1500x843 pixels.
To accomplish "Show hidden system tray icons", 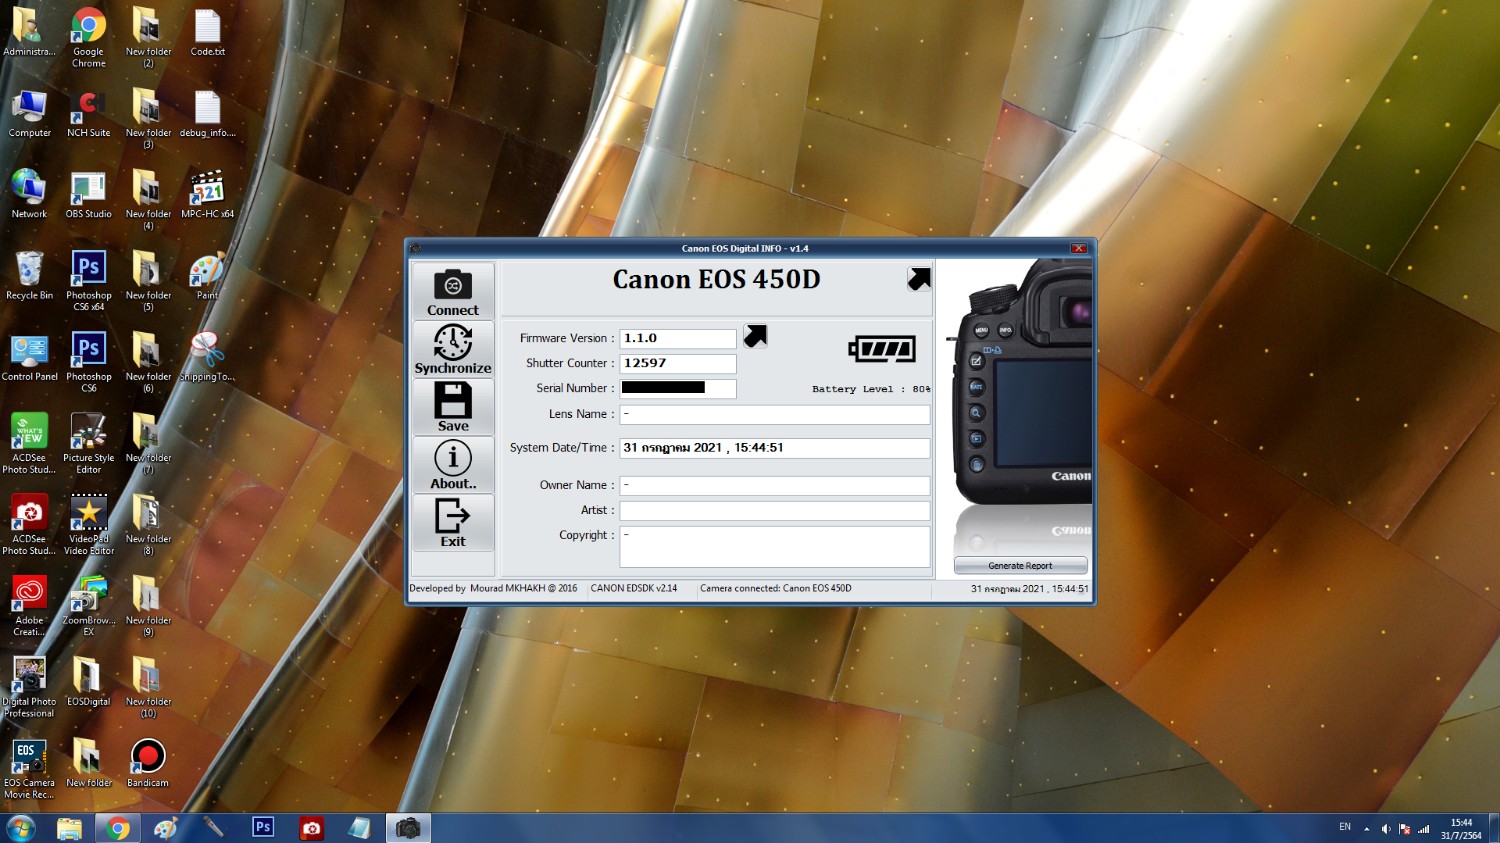I will point(1366,829).
